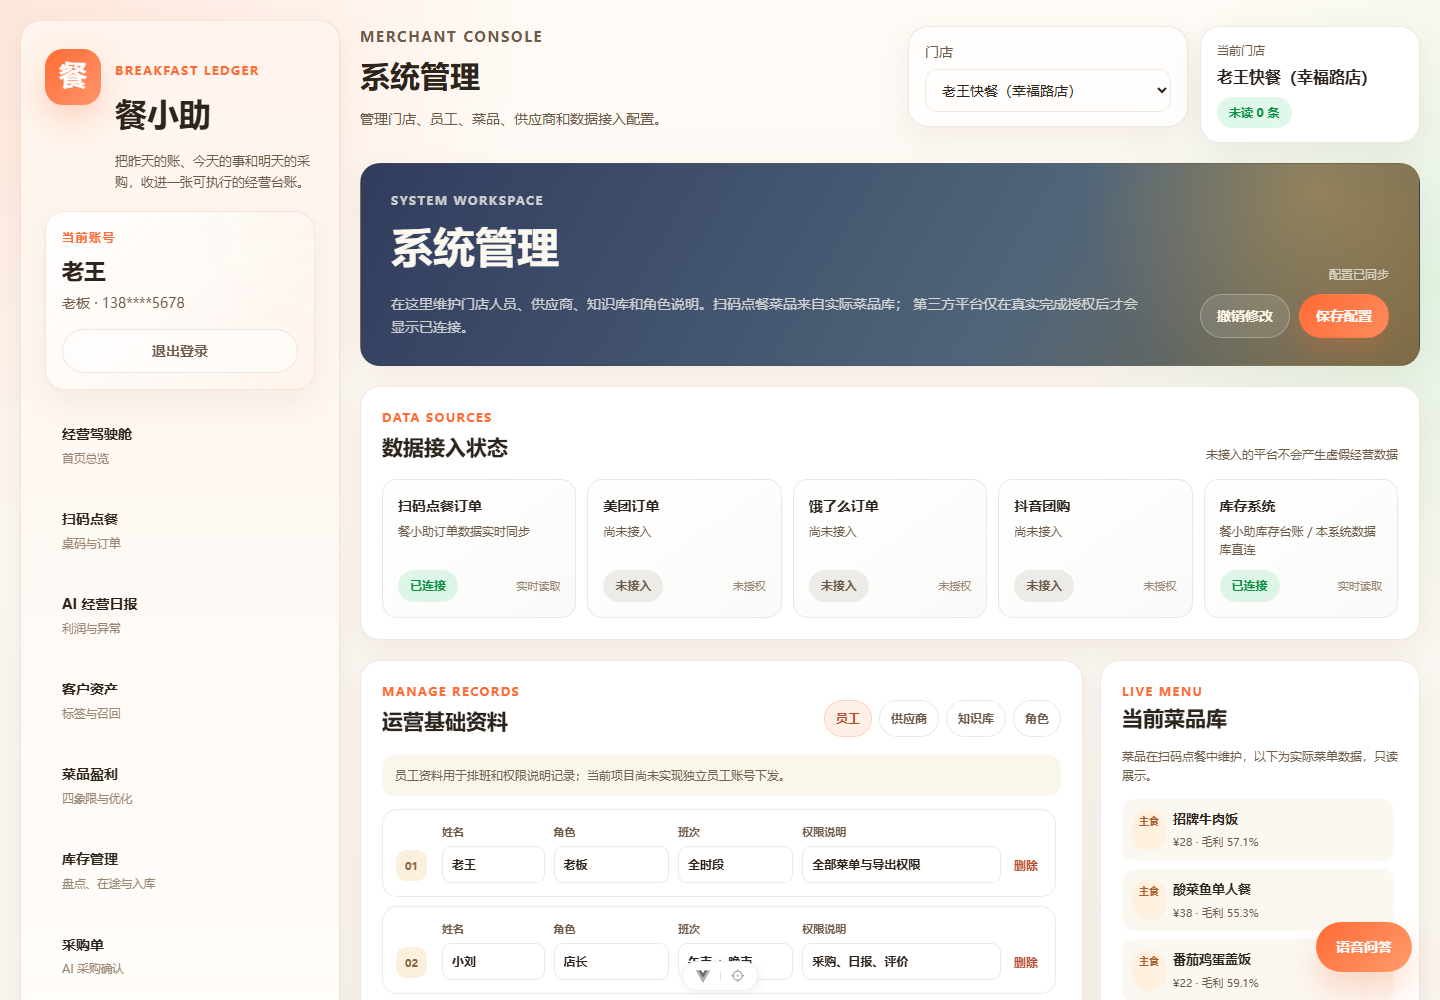Open 采购单 in the sidebar
Screen dimensions: 1440x1000
click(x=180, y=956)
